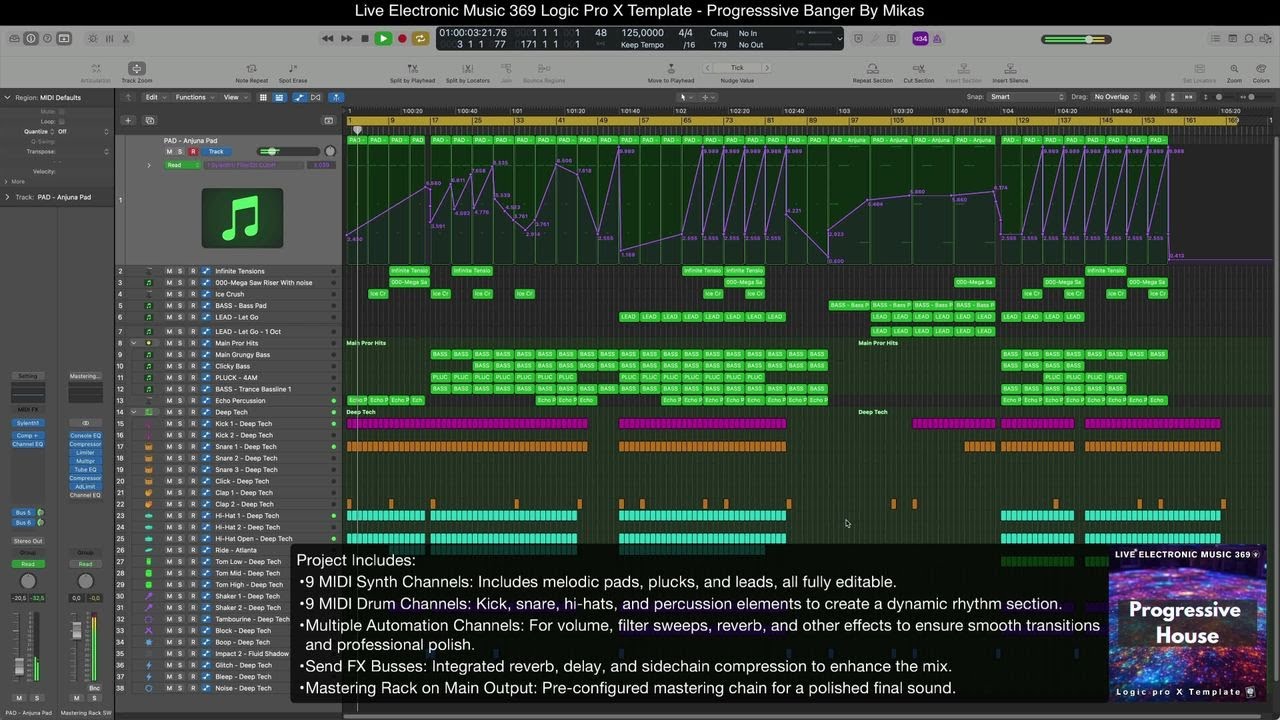The width and height of the screenshot is (1280, 720).
Task: Open the Quick Help icon
Action: click(x=47, y=38)
